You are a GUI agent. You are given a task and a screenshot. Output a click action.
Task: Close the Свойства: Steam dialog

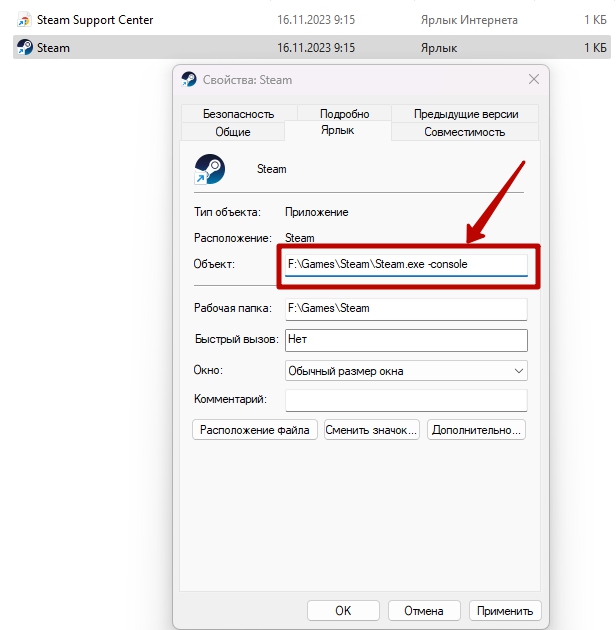534,80
